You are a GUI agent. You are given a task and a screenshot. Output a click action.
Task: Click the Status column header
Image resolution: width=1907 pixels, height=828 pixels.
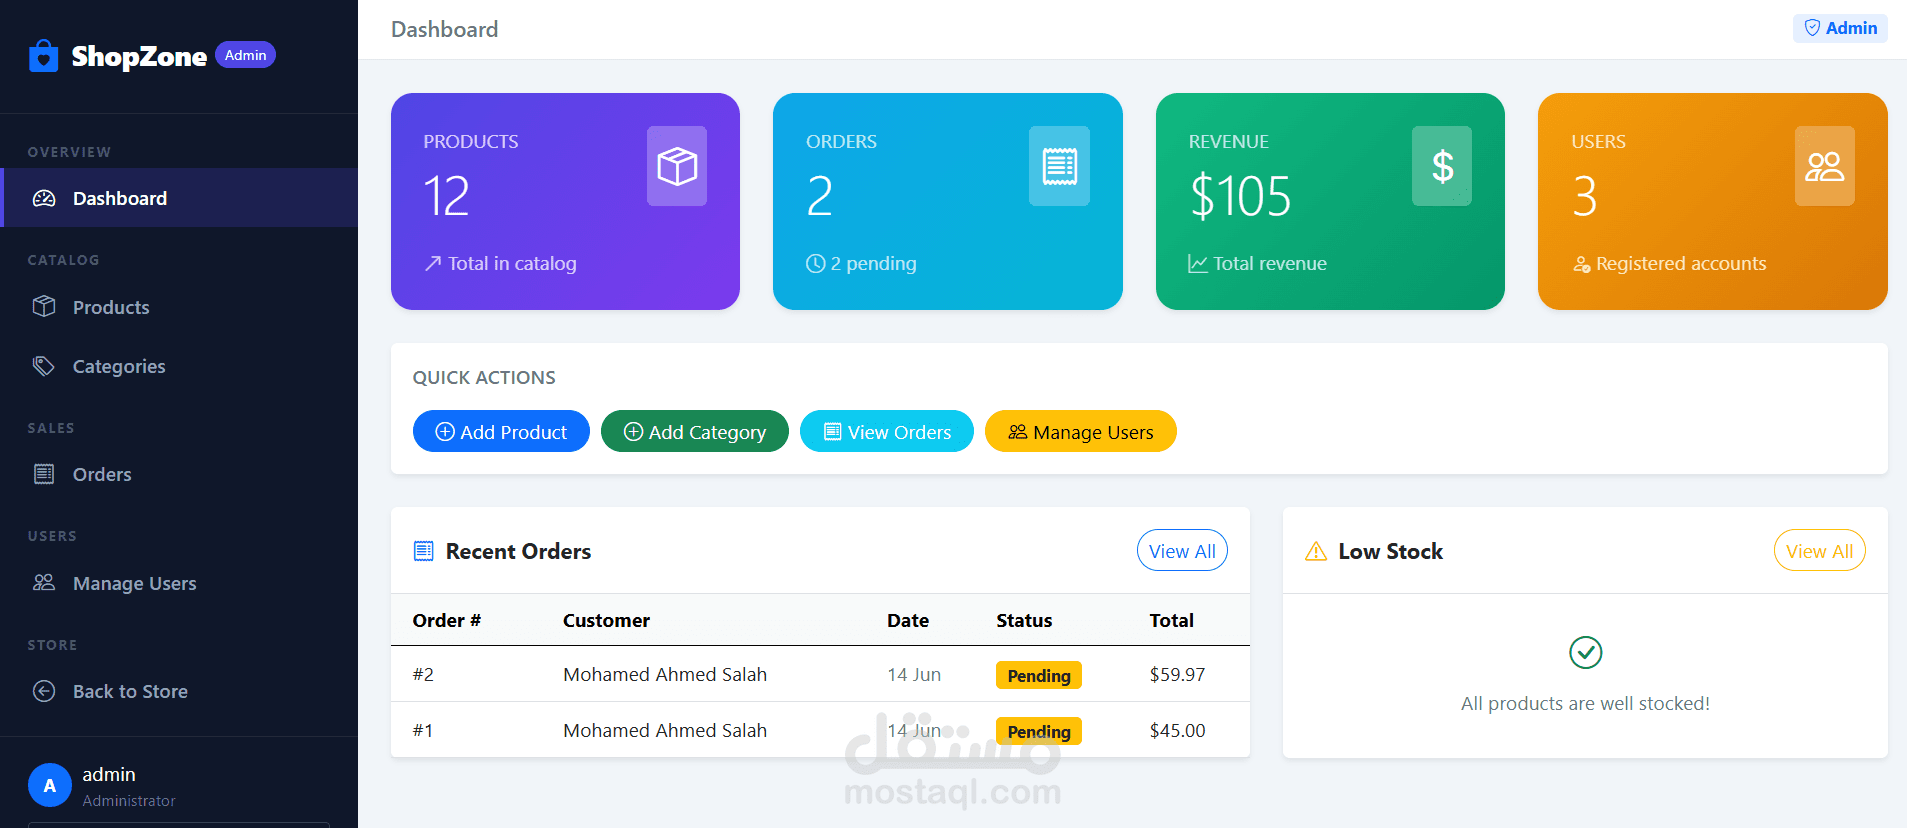click(x=1024, y=620)
